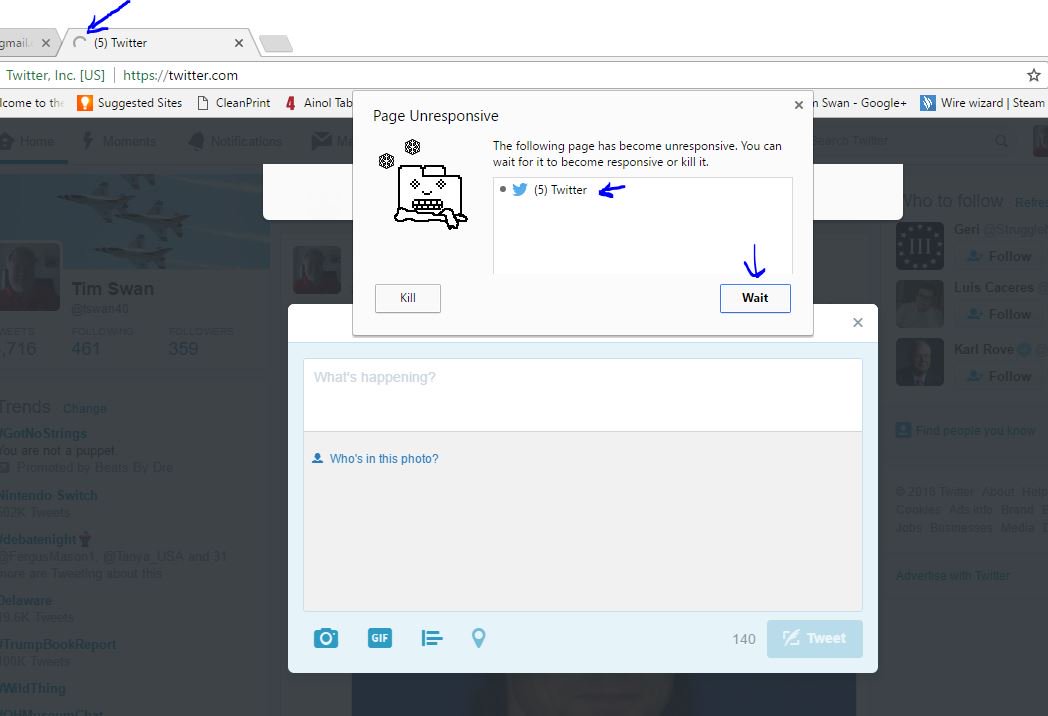This screenshot has width=1048, height=716.
Task: Open the Nintendo Switch trend
Action: pyautogui.click(x=49, y=495)
